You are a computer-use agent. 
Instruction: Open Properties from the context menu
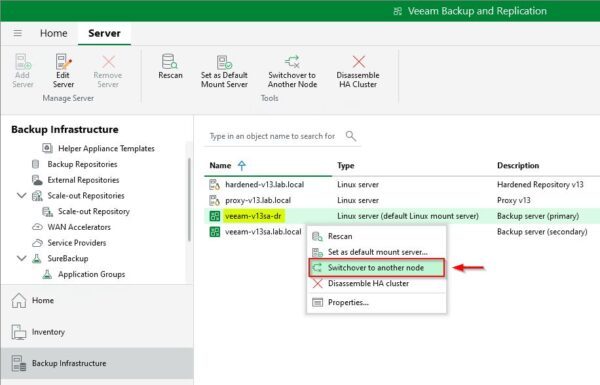[x=377, y=302]
